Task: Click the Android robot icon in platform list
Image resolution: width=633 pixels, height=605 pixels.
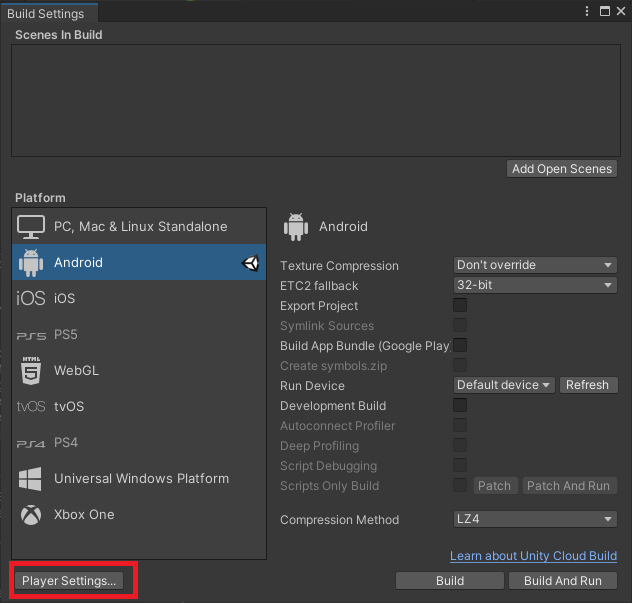Action: pyautogui.click(x=31, y=263)
